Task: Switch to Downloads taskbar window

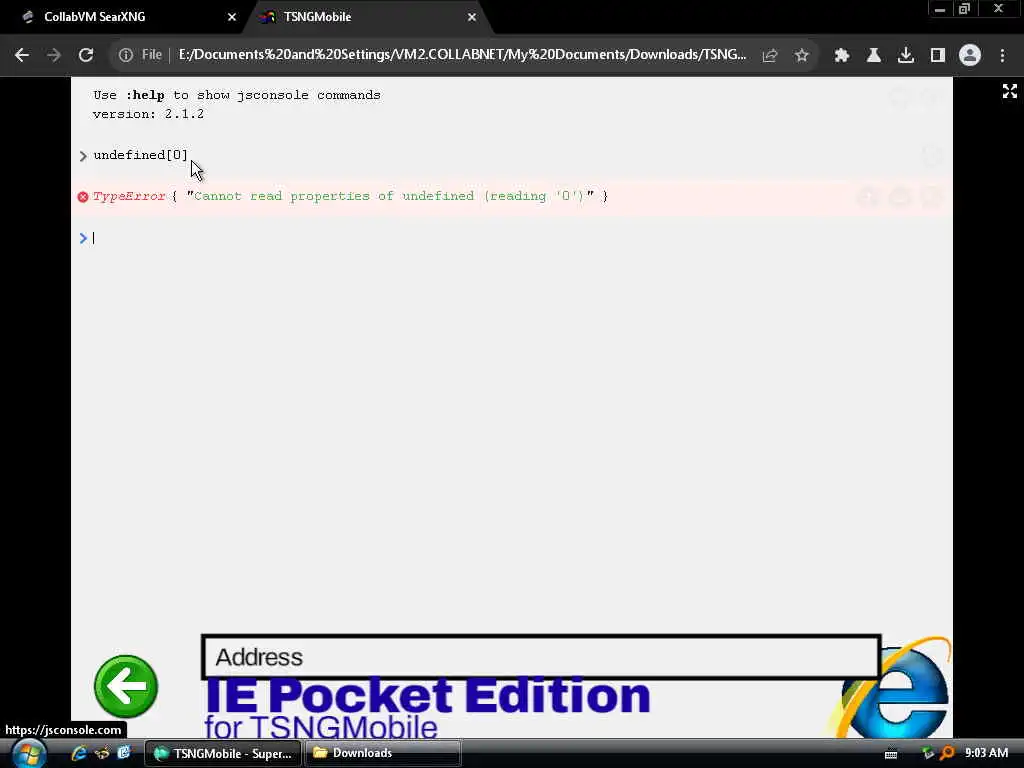Action: [x=383, y=753]
